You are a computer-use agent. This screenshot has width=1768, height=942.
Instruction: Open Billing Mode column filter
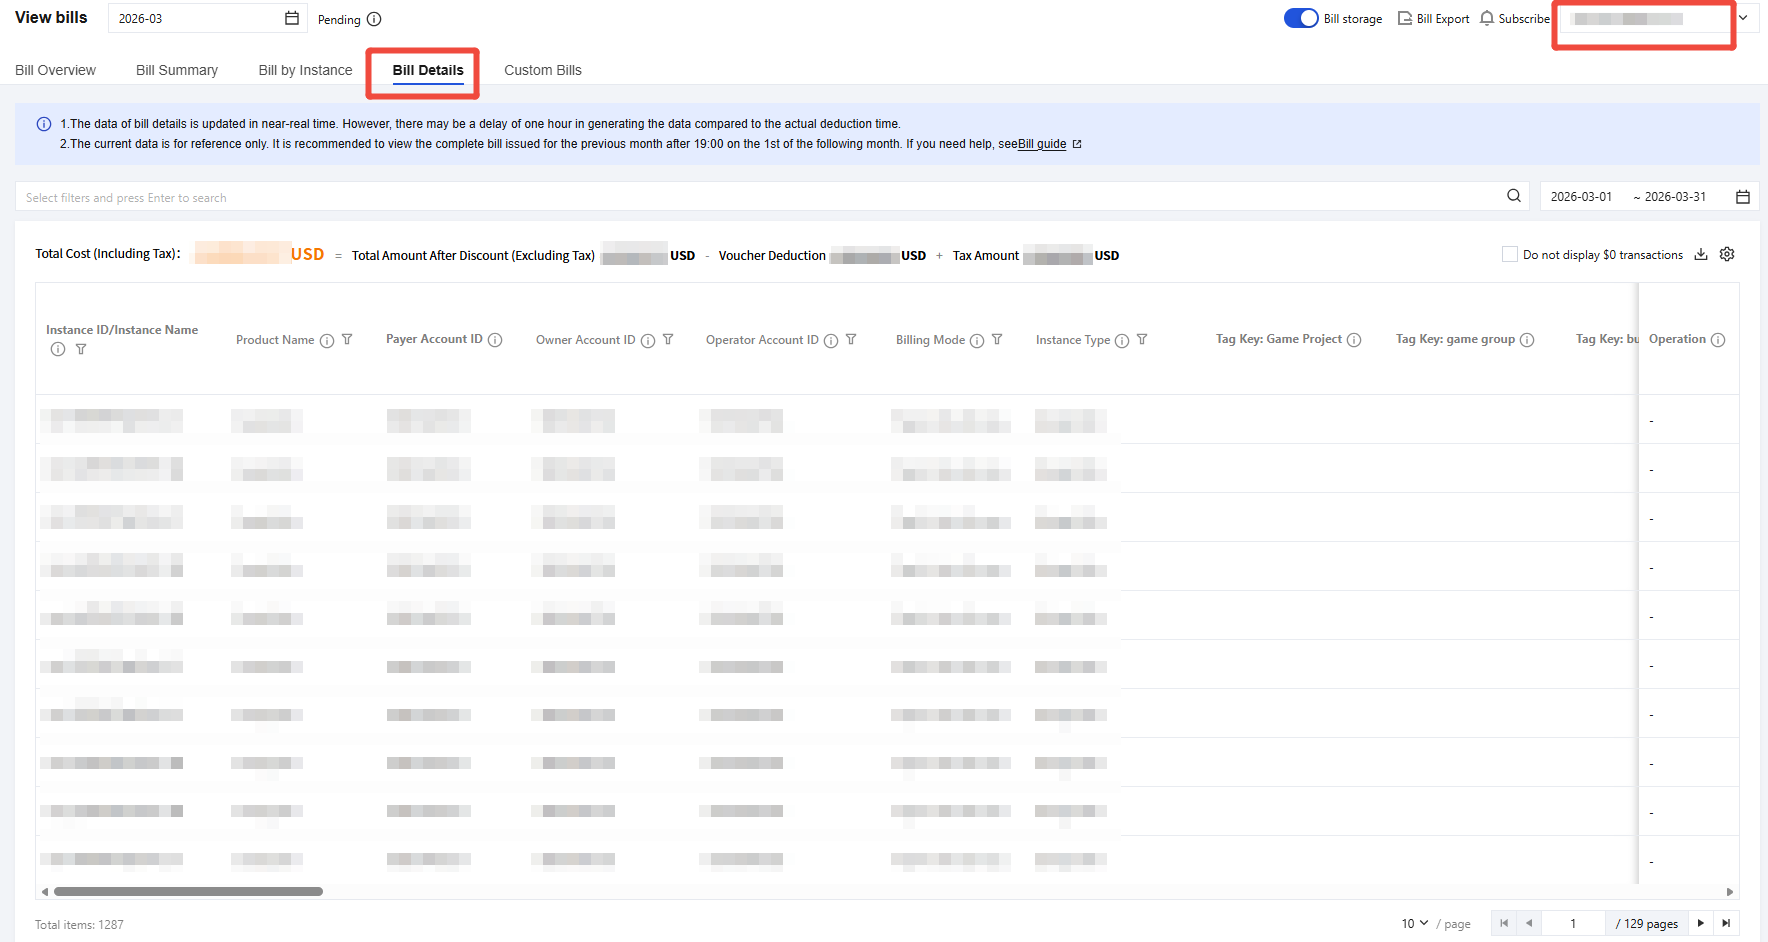click(997, 340)
